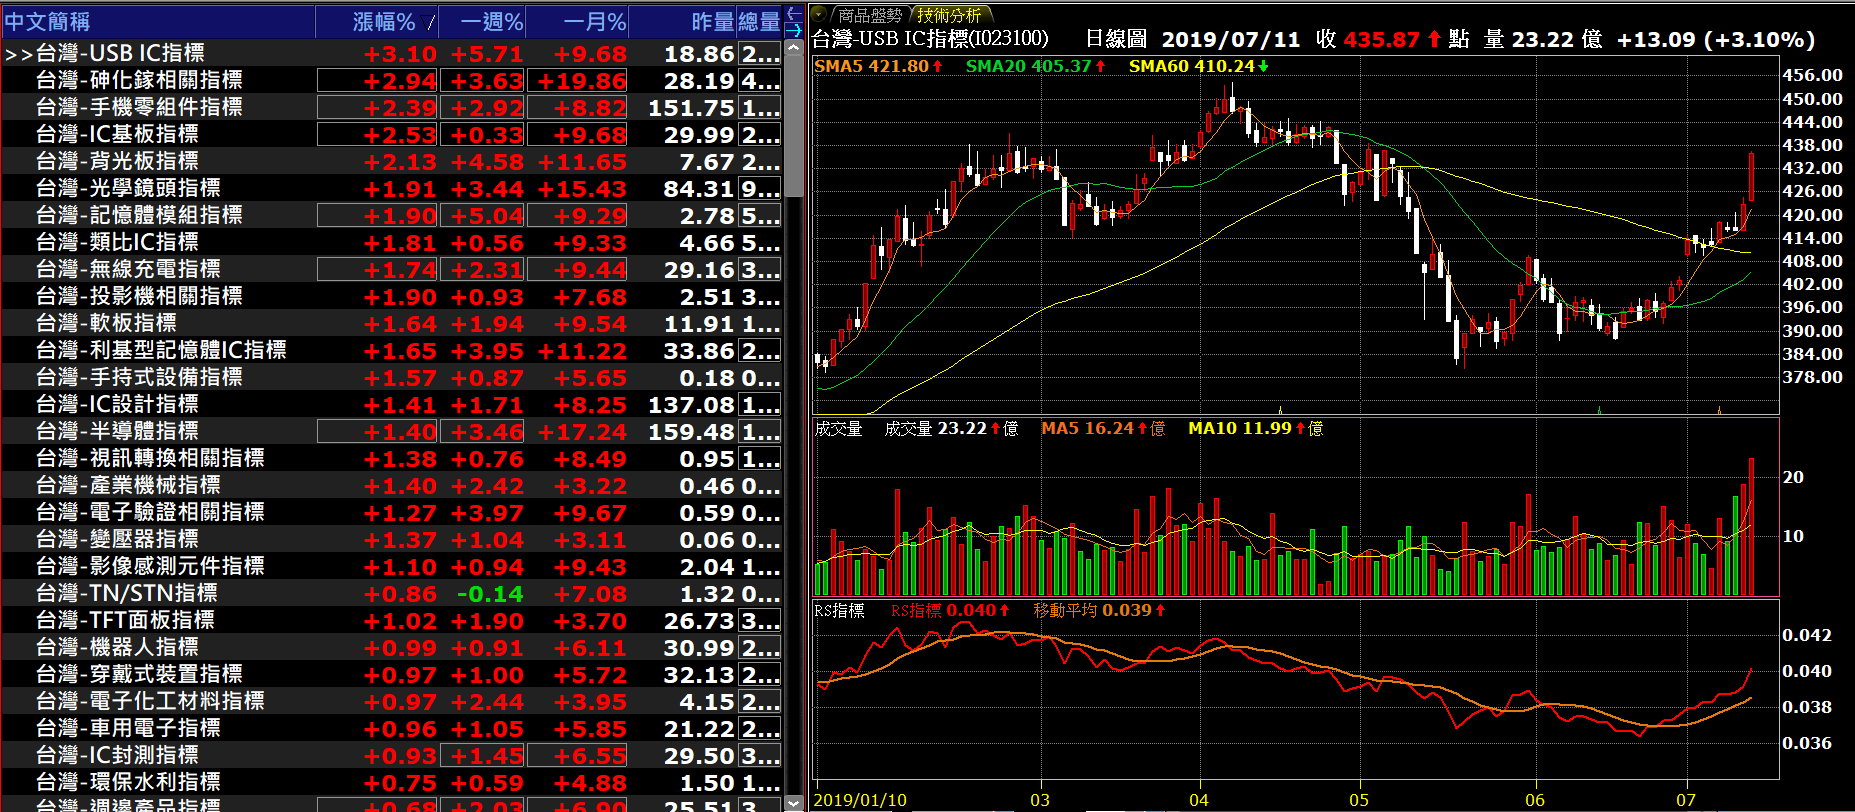Select the 技術分析 tab
This screenshot has width=1855, height=812.
tap(948, 15)
